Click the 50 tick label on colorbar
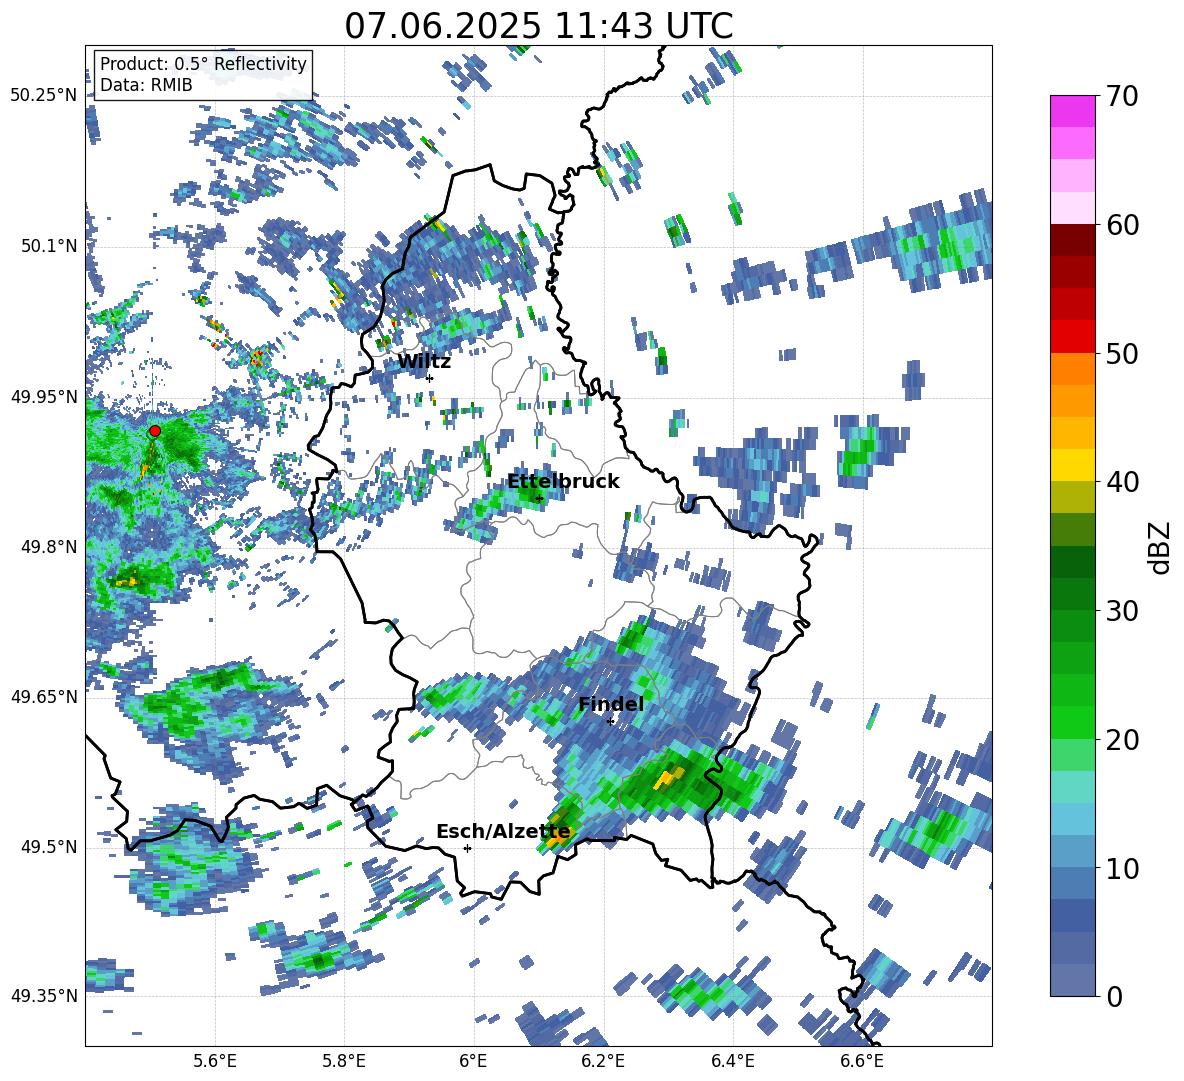 click(1122, 353)
